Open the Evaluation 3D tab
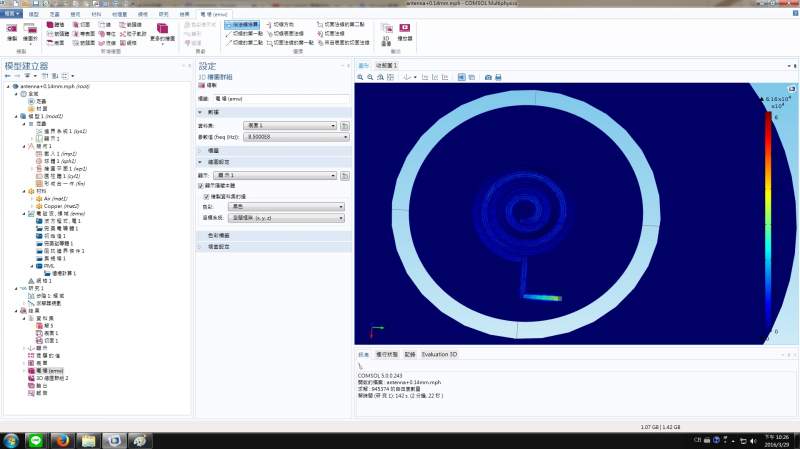Screen dimensions: 800x449 pyautogui.click(x=439, y=354)
